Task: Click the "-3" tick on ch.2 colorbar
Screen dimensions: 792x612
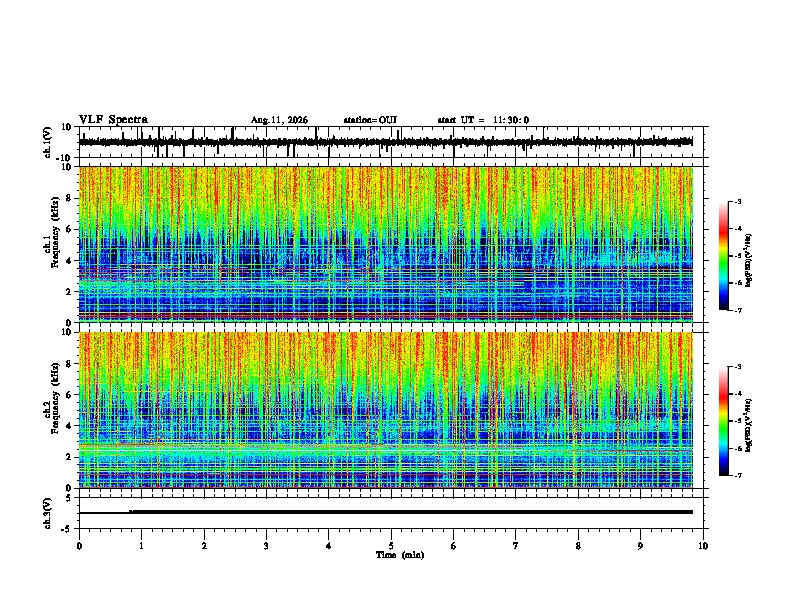Action: [737, 367]
